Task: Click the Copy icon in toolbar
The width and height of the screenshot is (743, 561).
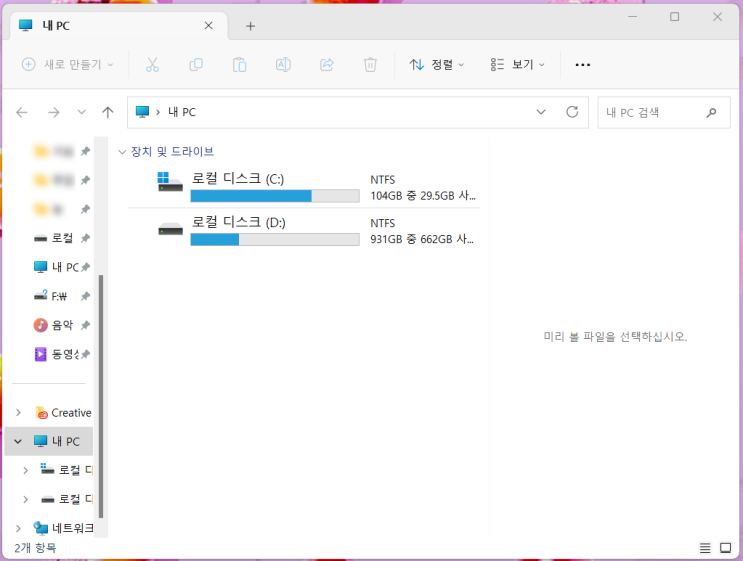Action: (x=196, y=64)
